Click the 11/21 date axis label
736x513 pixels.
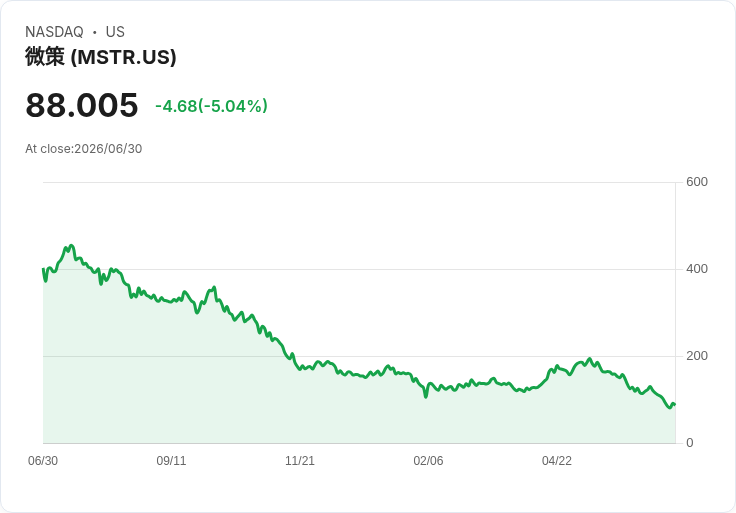coord(300,461)
